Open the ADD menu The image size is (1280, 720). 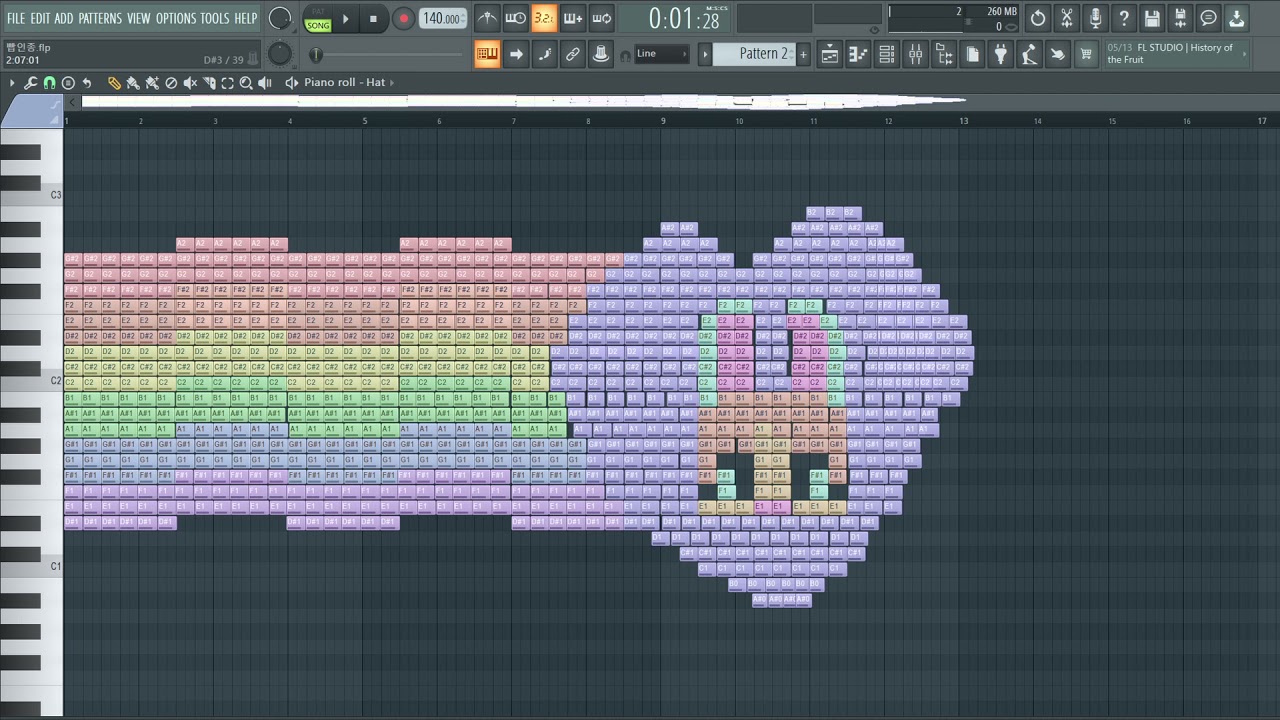(64, 18)
